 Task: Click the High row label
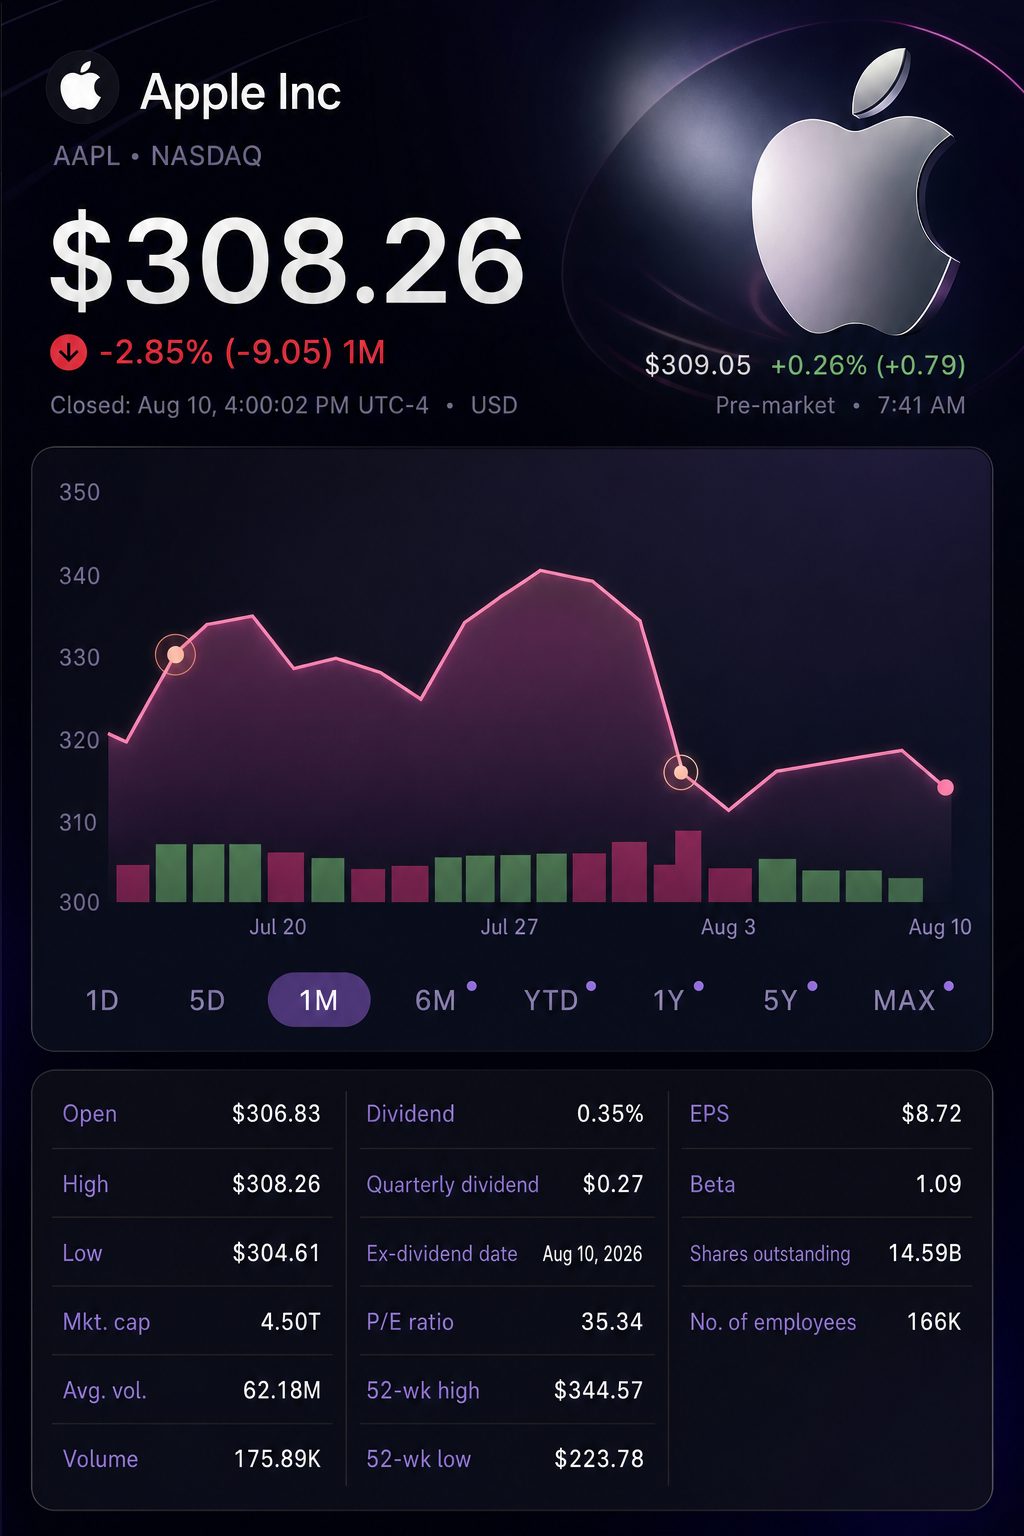point(85,1184)
